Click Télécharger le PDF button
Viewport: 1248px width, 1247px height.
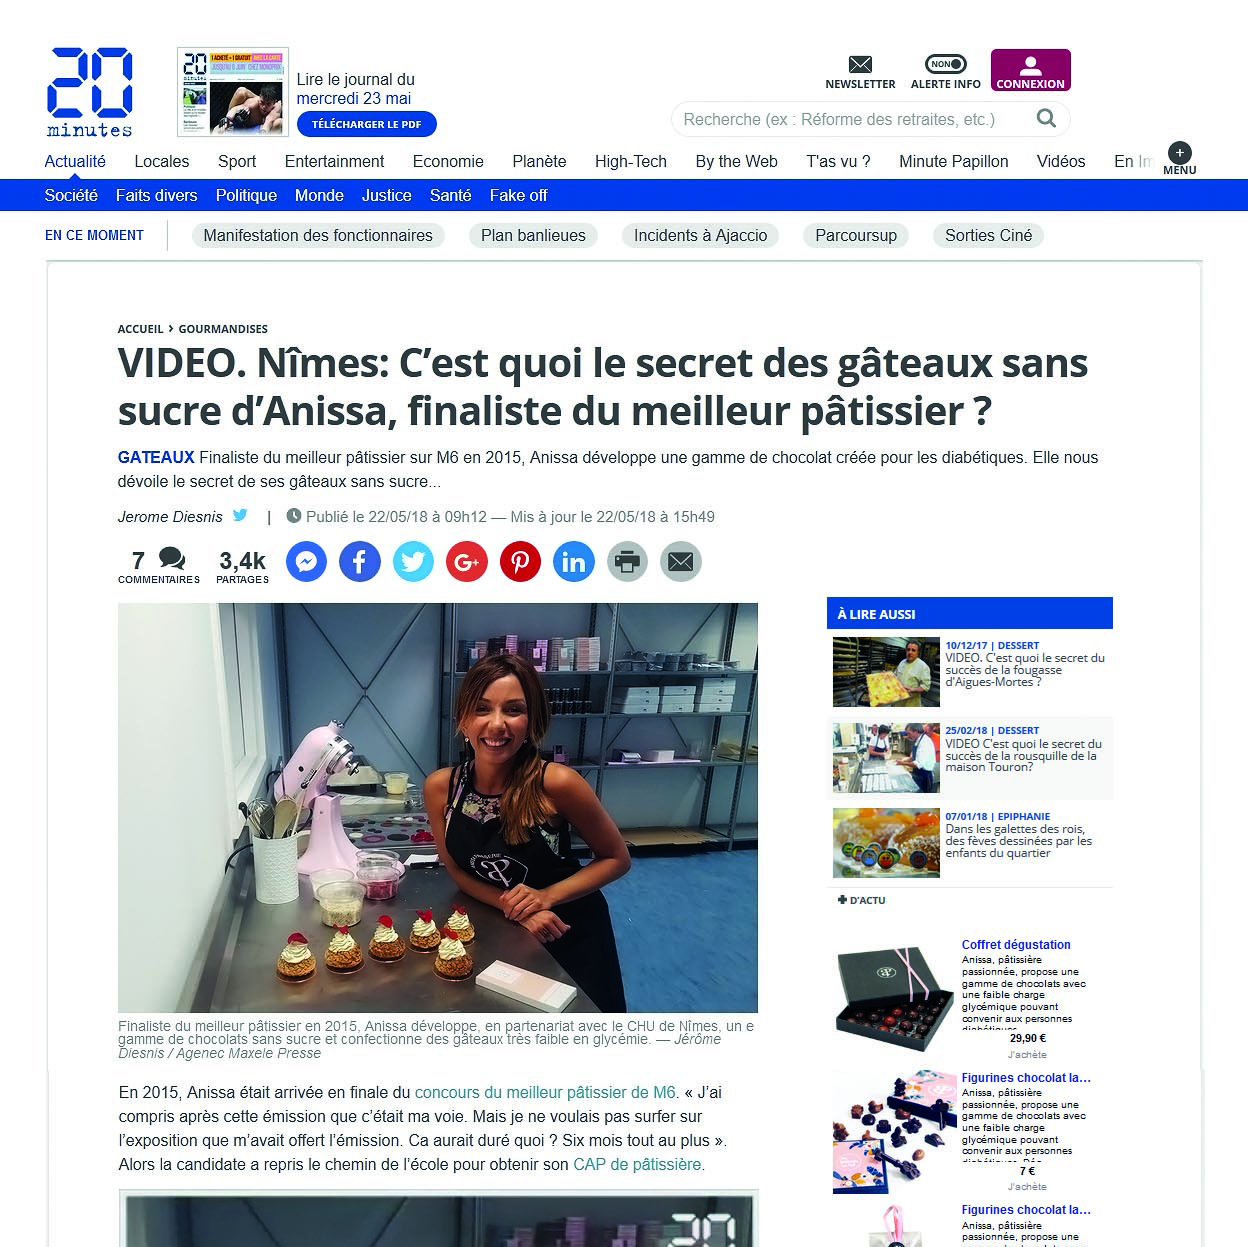coord(367,124)
